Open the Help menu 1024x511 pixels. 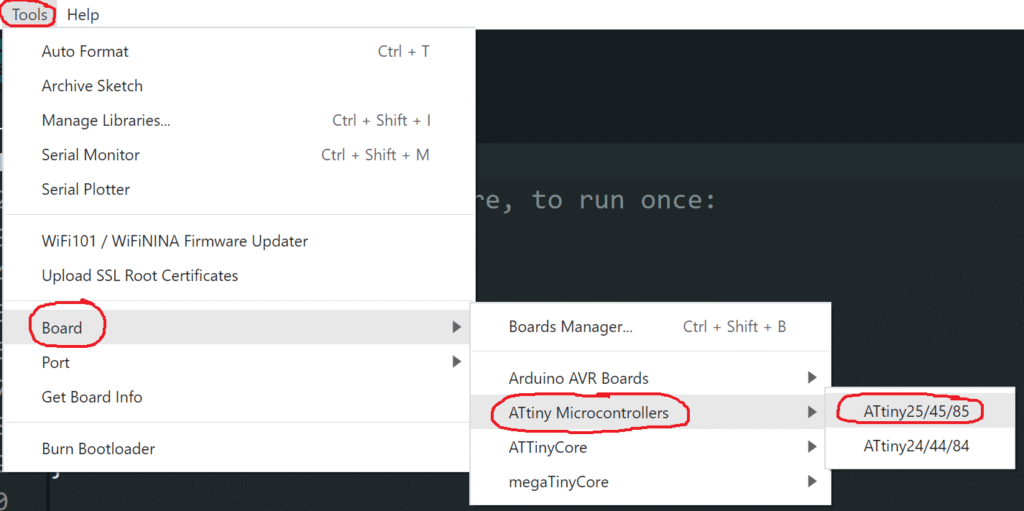tap(83, 15)
